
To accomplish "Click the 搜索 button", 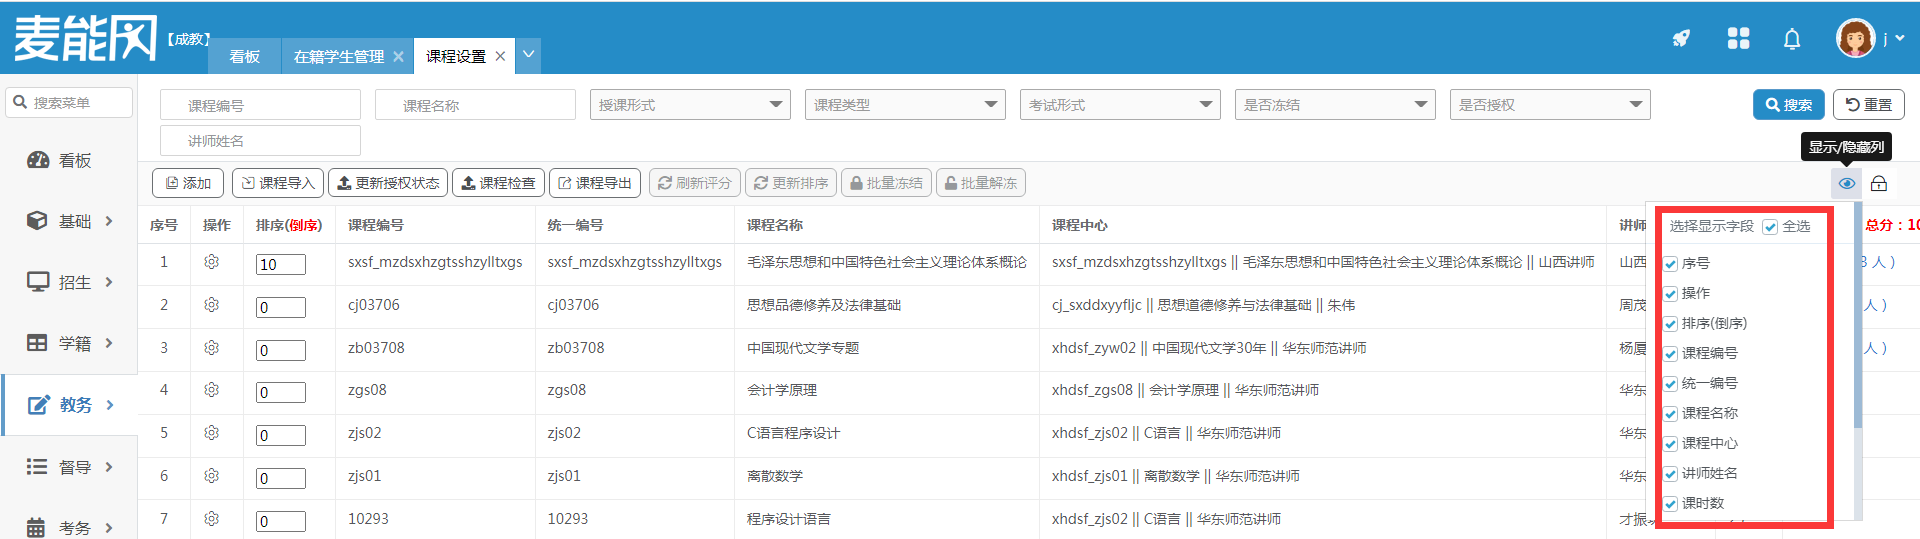I will point(1788,105).
